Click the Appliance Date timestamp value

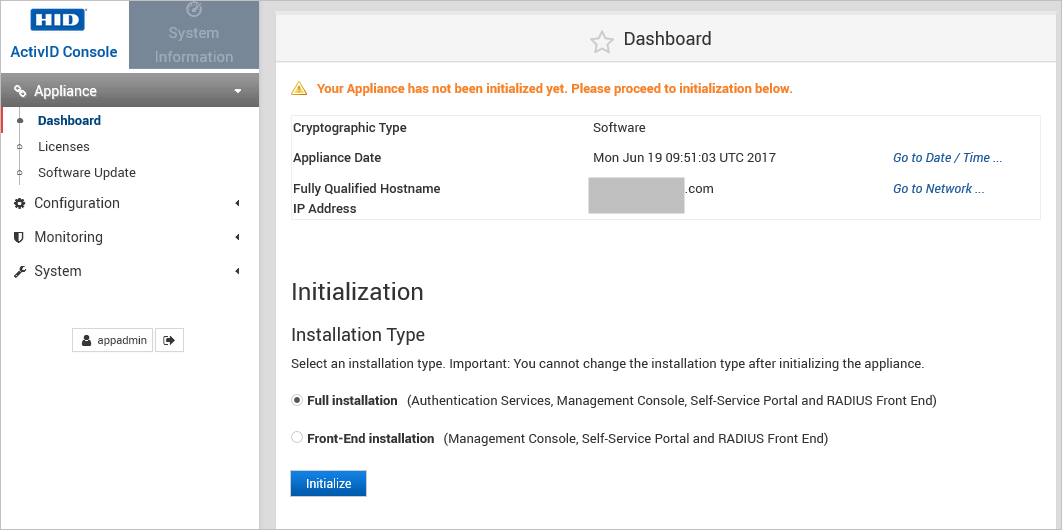(684, 158)
